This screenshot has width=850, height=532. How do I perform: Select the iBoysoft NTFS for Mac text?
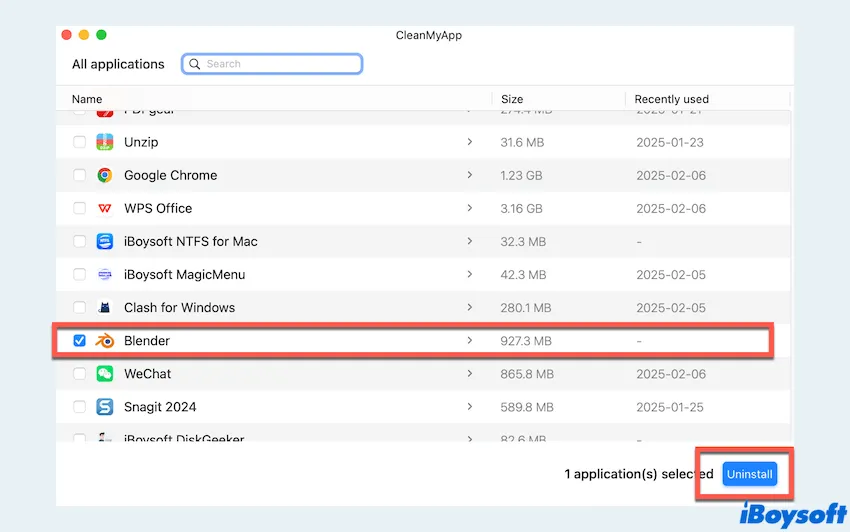(191, 241)
